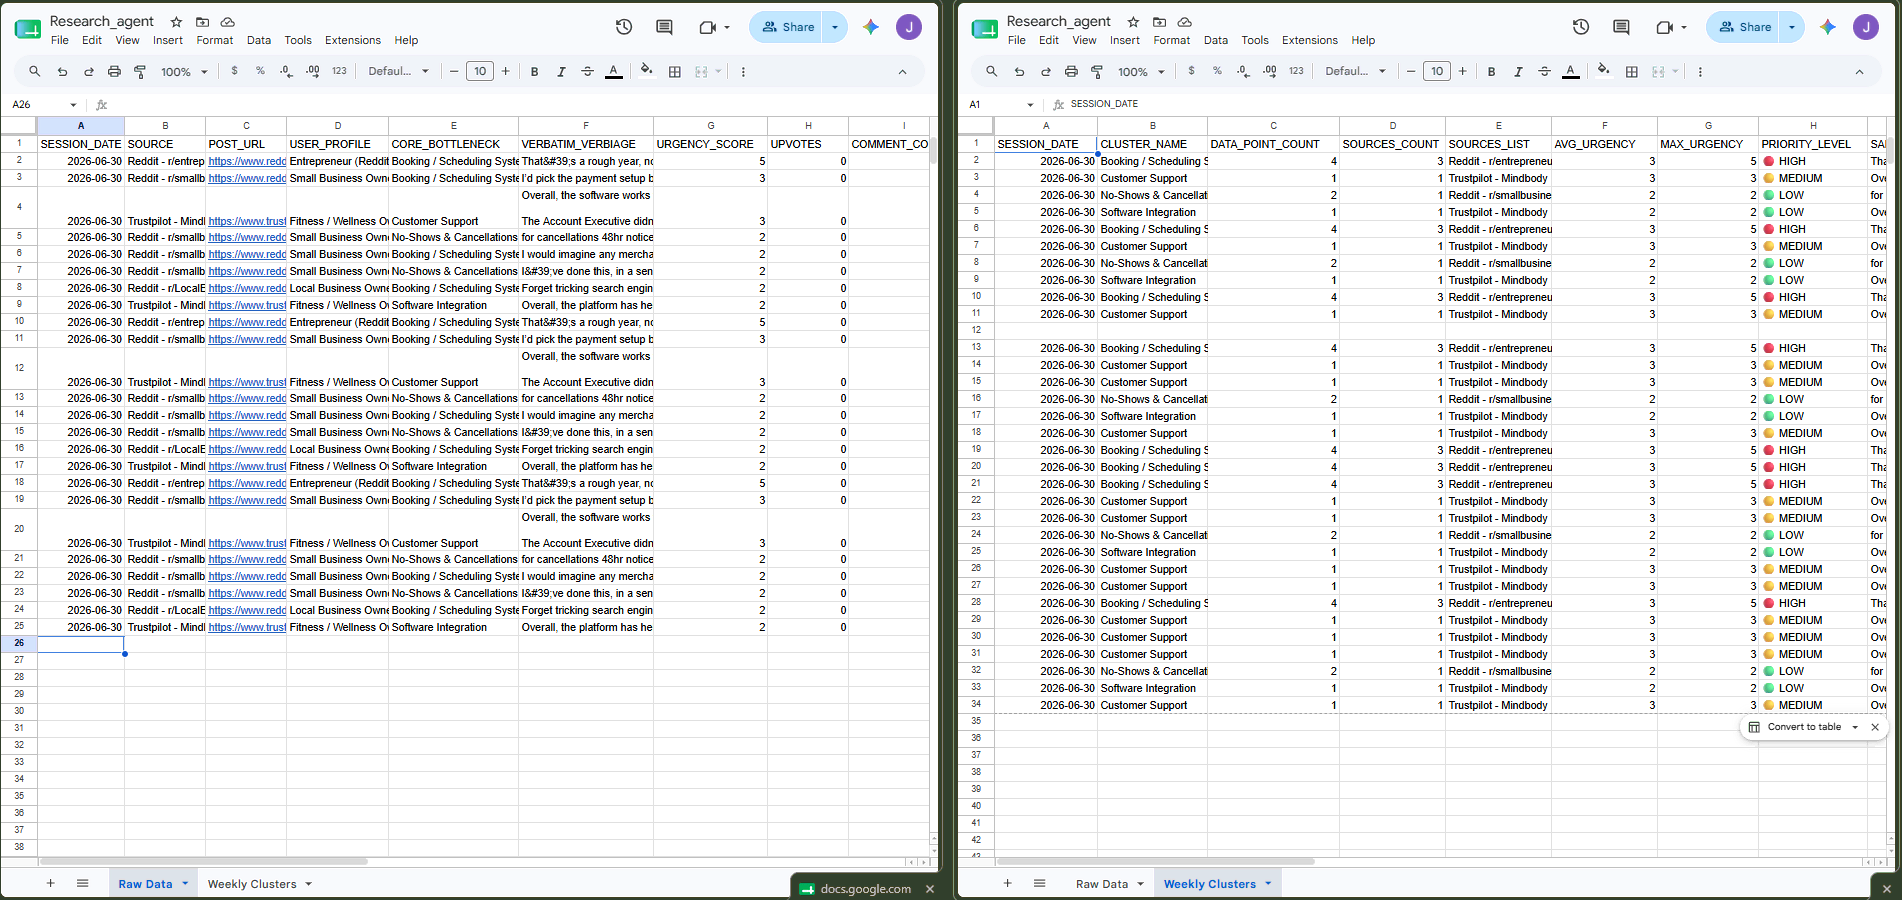Image resolution: width=1902 pixels, height=900 pixels.
Task: Open zoom 100% dropdown in right window
Action: pos(1141,72)
